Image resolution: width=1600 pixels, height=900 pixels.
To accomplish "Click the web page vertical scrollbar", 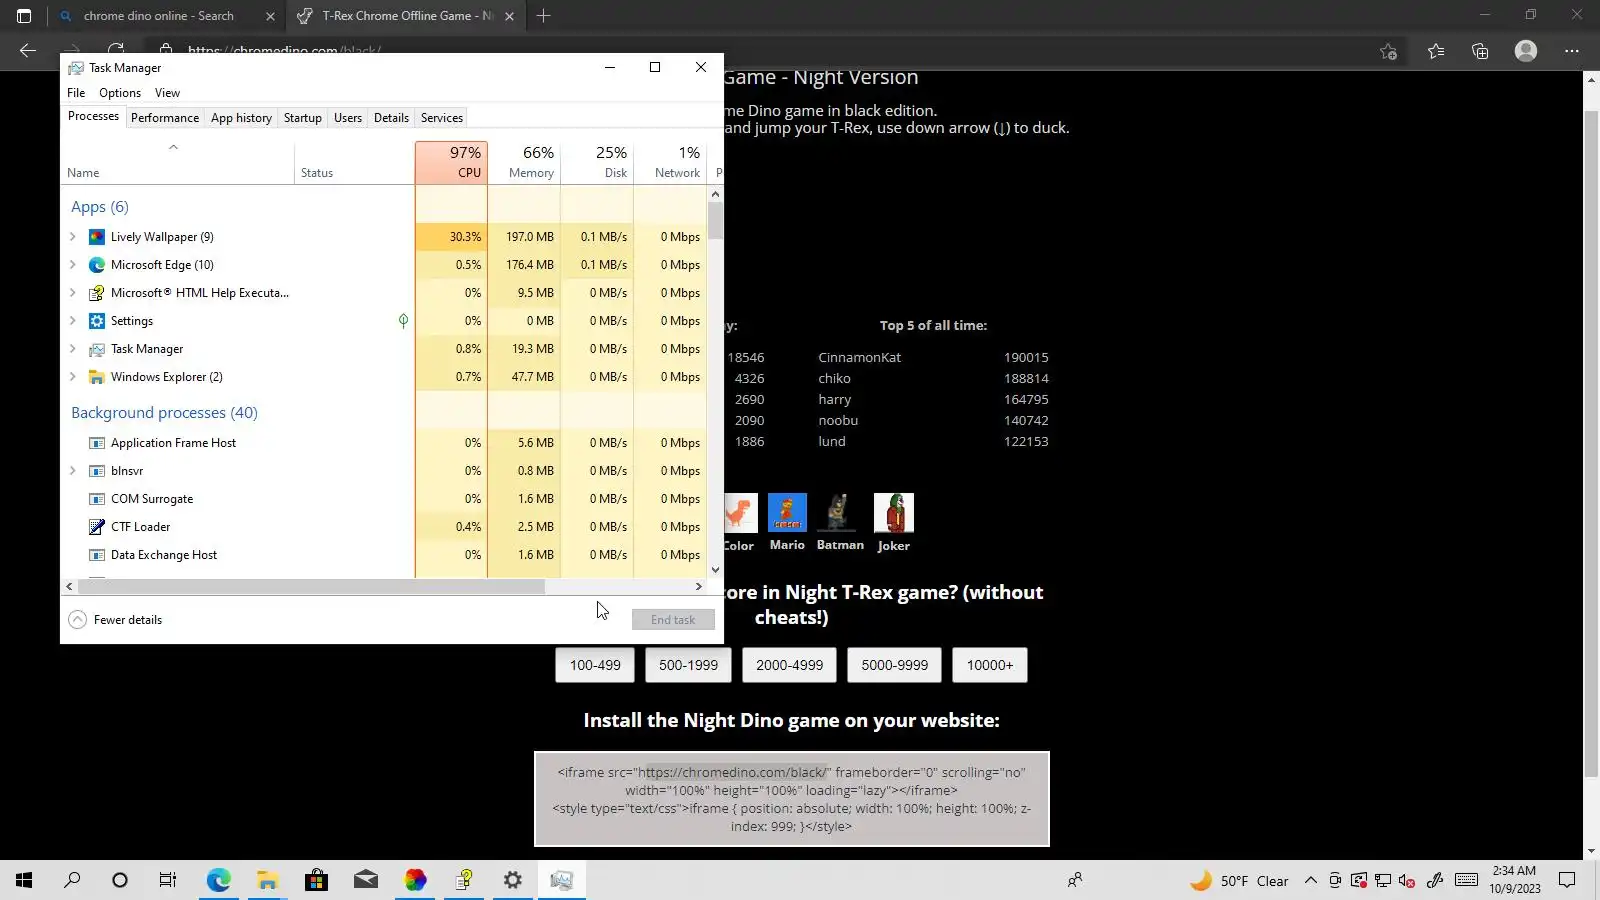I will pyautogui.click(x=1592, y=445).
